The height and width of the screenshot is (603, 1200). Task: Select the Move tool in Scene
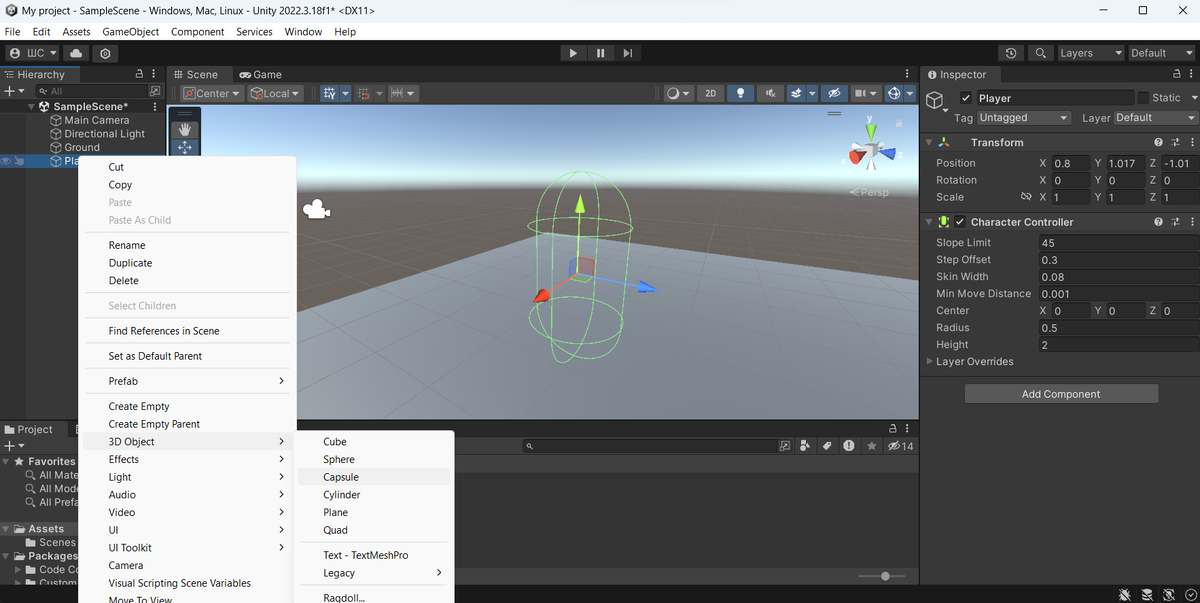185,148
